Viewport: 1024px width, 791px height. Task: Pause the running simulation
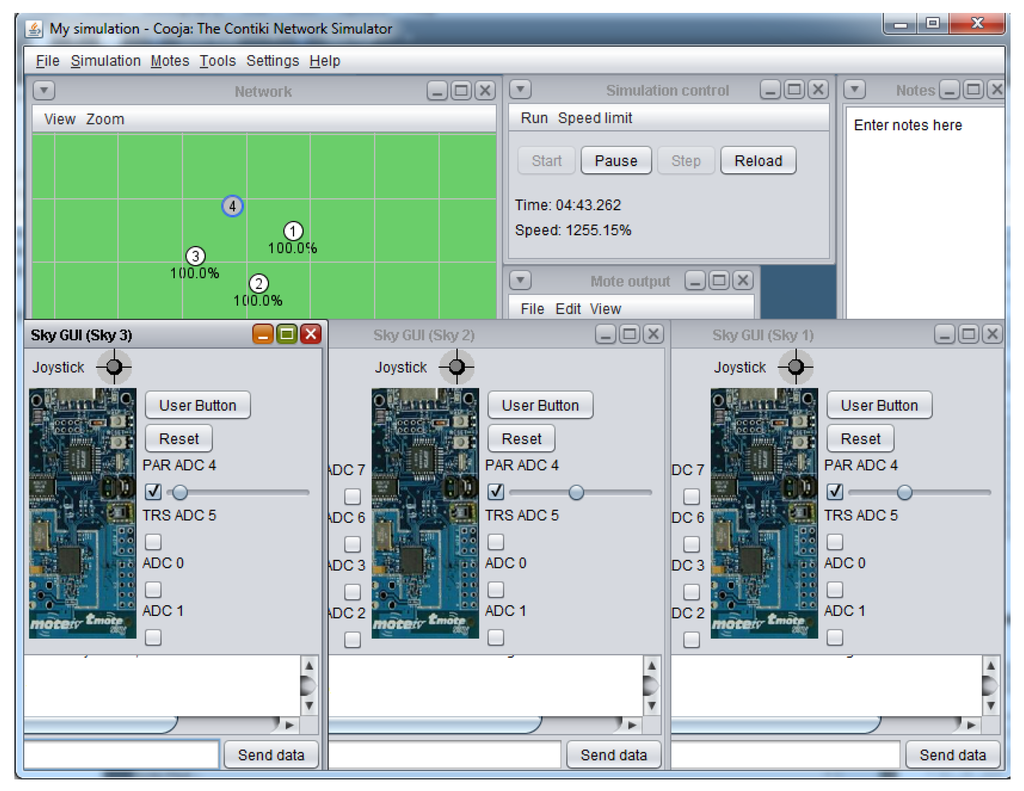pyautogui.click(x=616, y=161)
